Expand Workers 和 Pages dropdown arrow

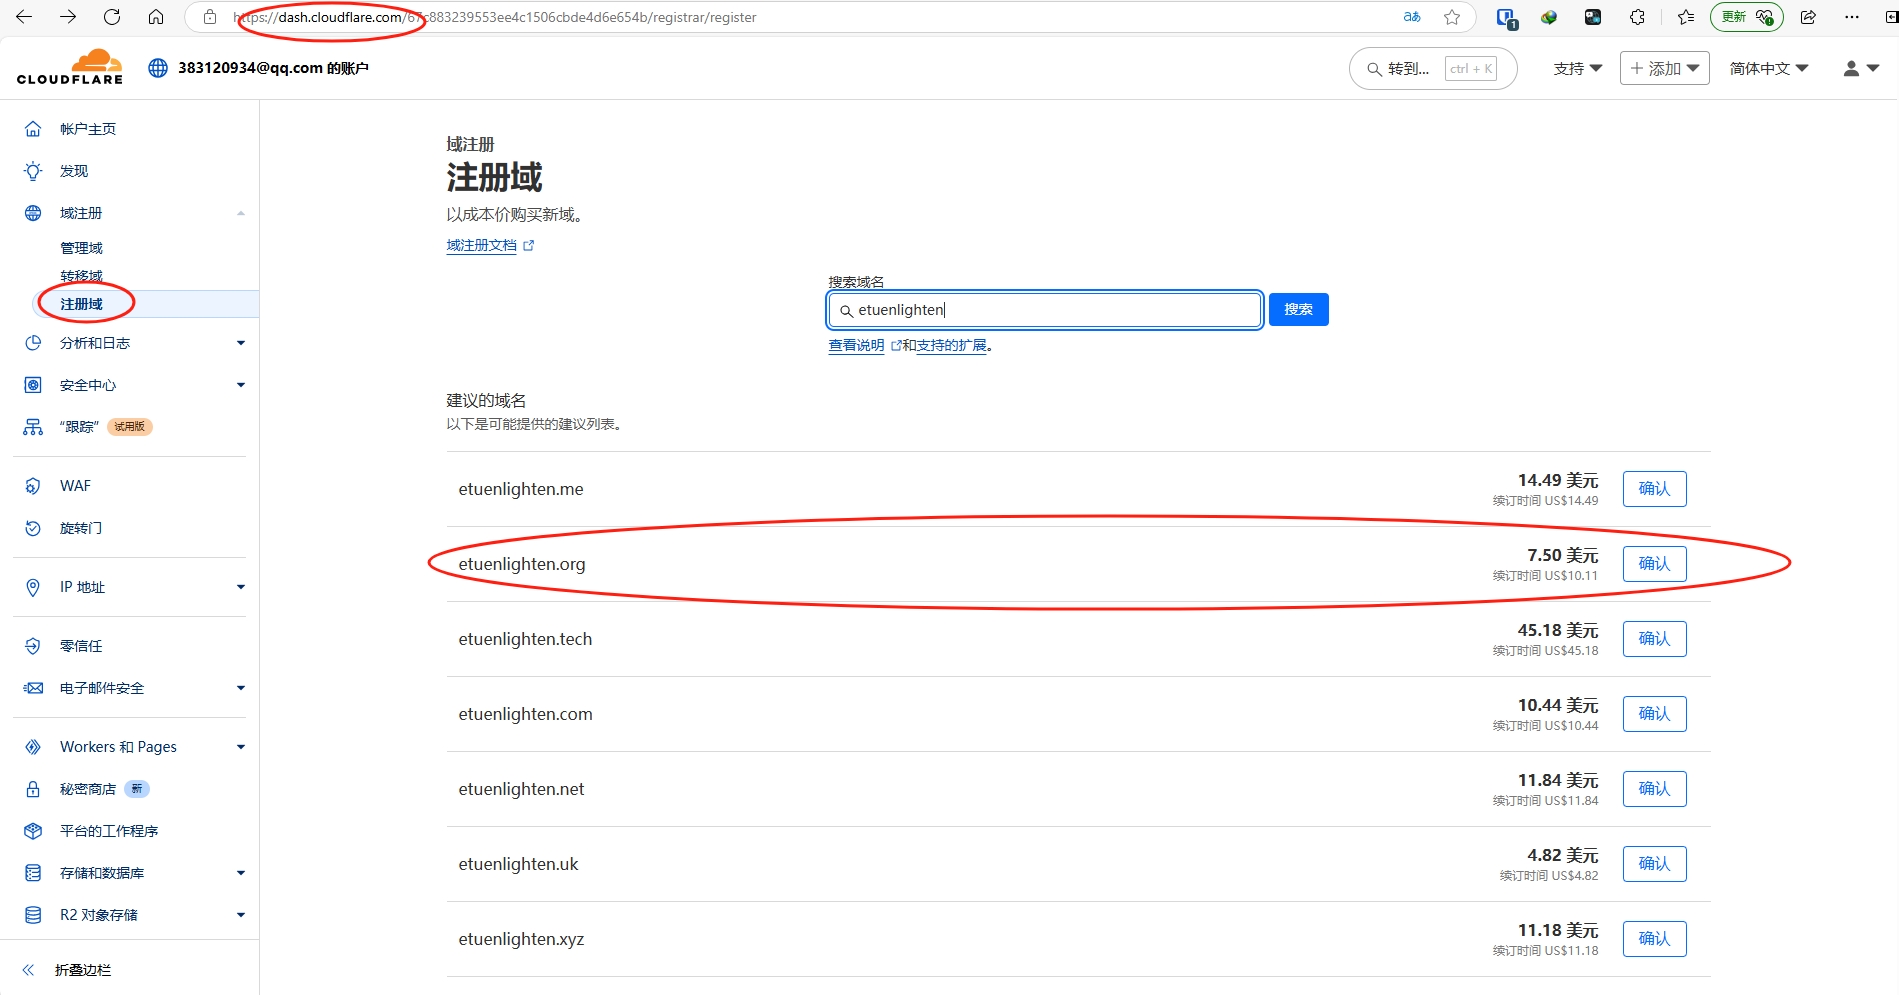240,747
